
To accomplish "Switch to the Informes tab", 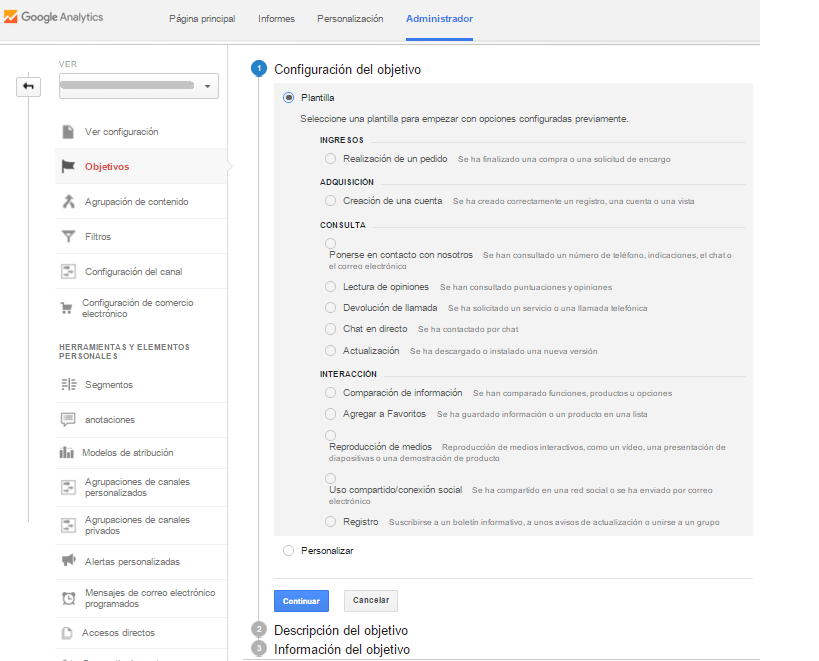I will 276,19.
